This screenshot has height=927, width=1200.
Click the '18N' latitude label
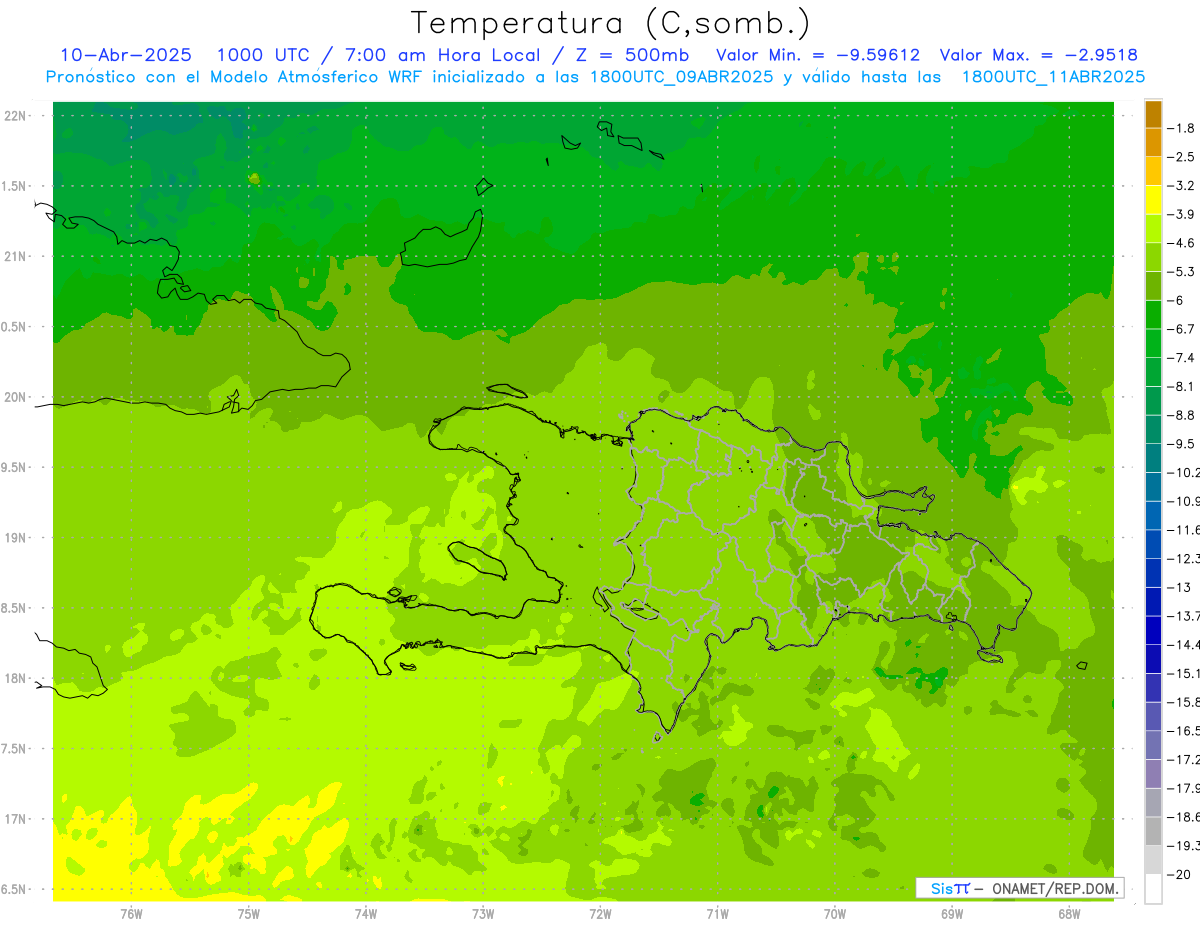pyautogui.click(x=14, y=678)
